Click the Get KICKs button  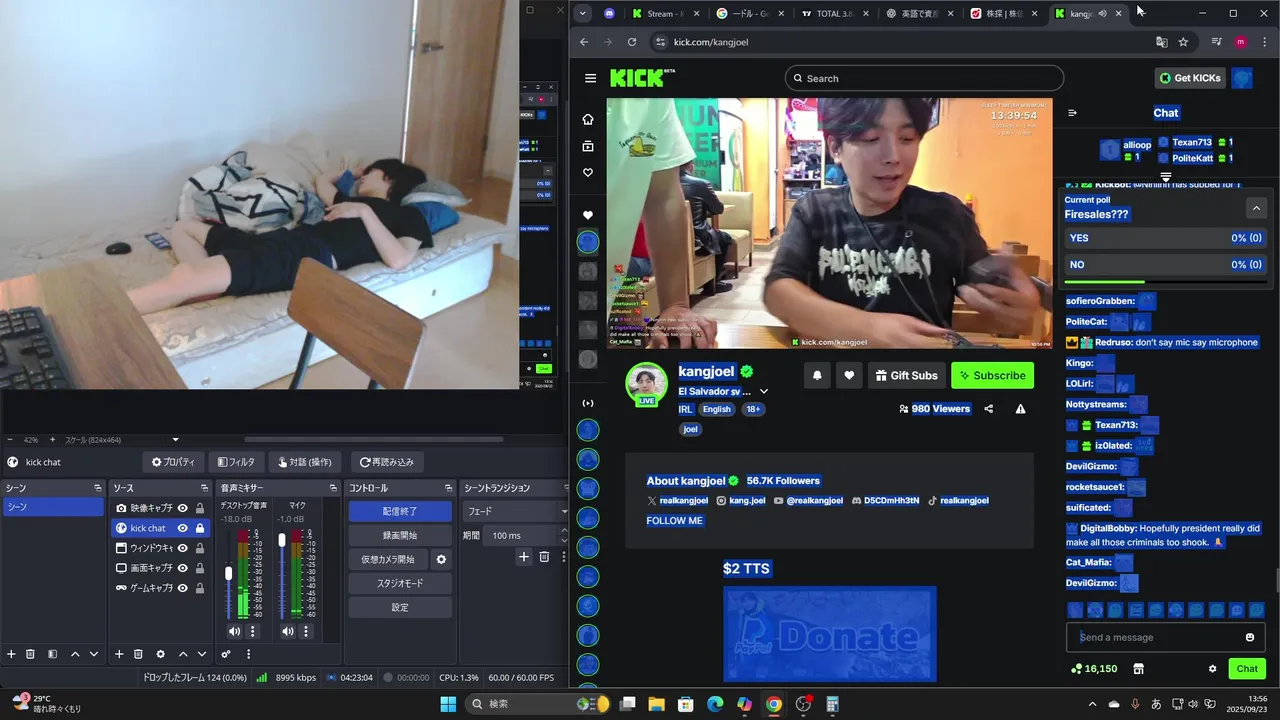(1190, 78)
